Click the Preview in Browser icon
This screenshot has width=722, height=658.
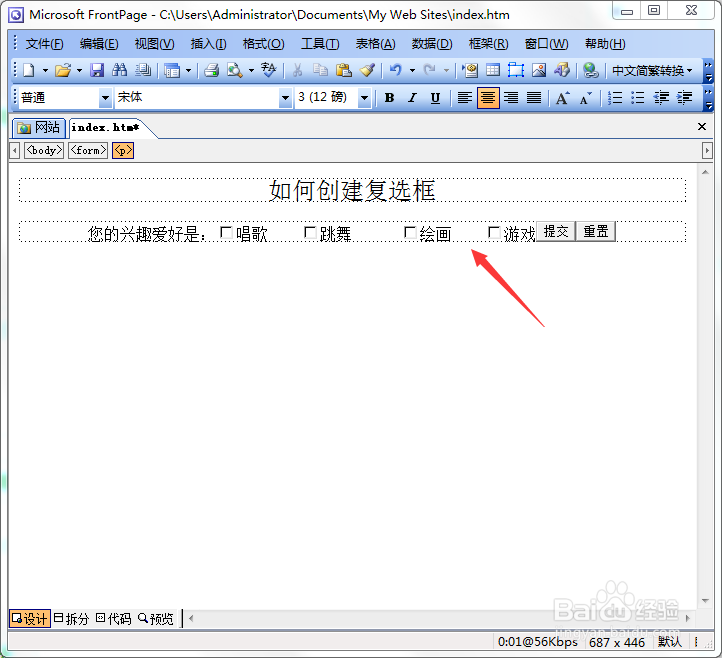coord(235,70)
